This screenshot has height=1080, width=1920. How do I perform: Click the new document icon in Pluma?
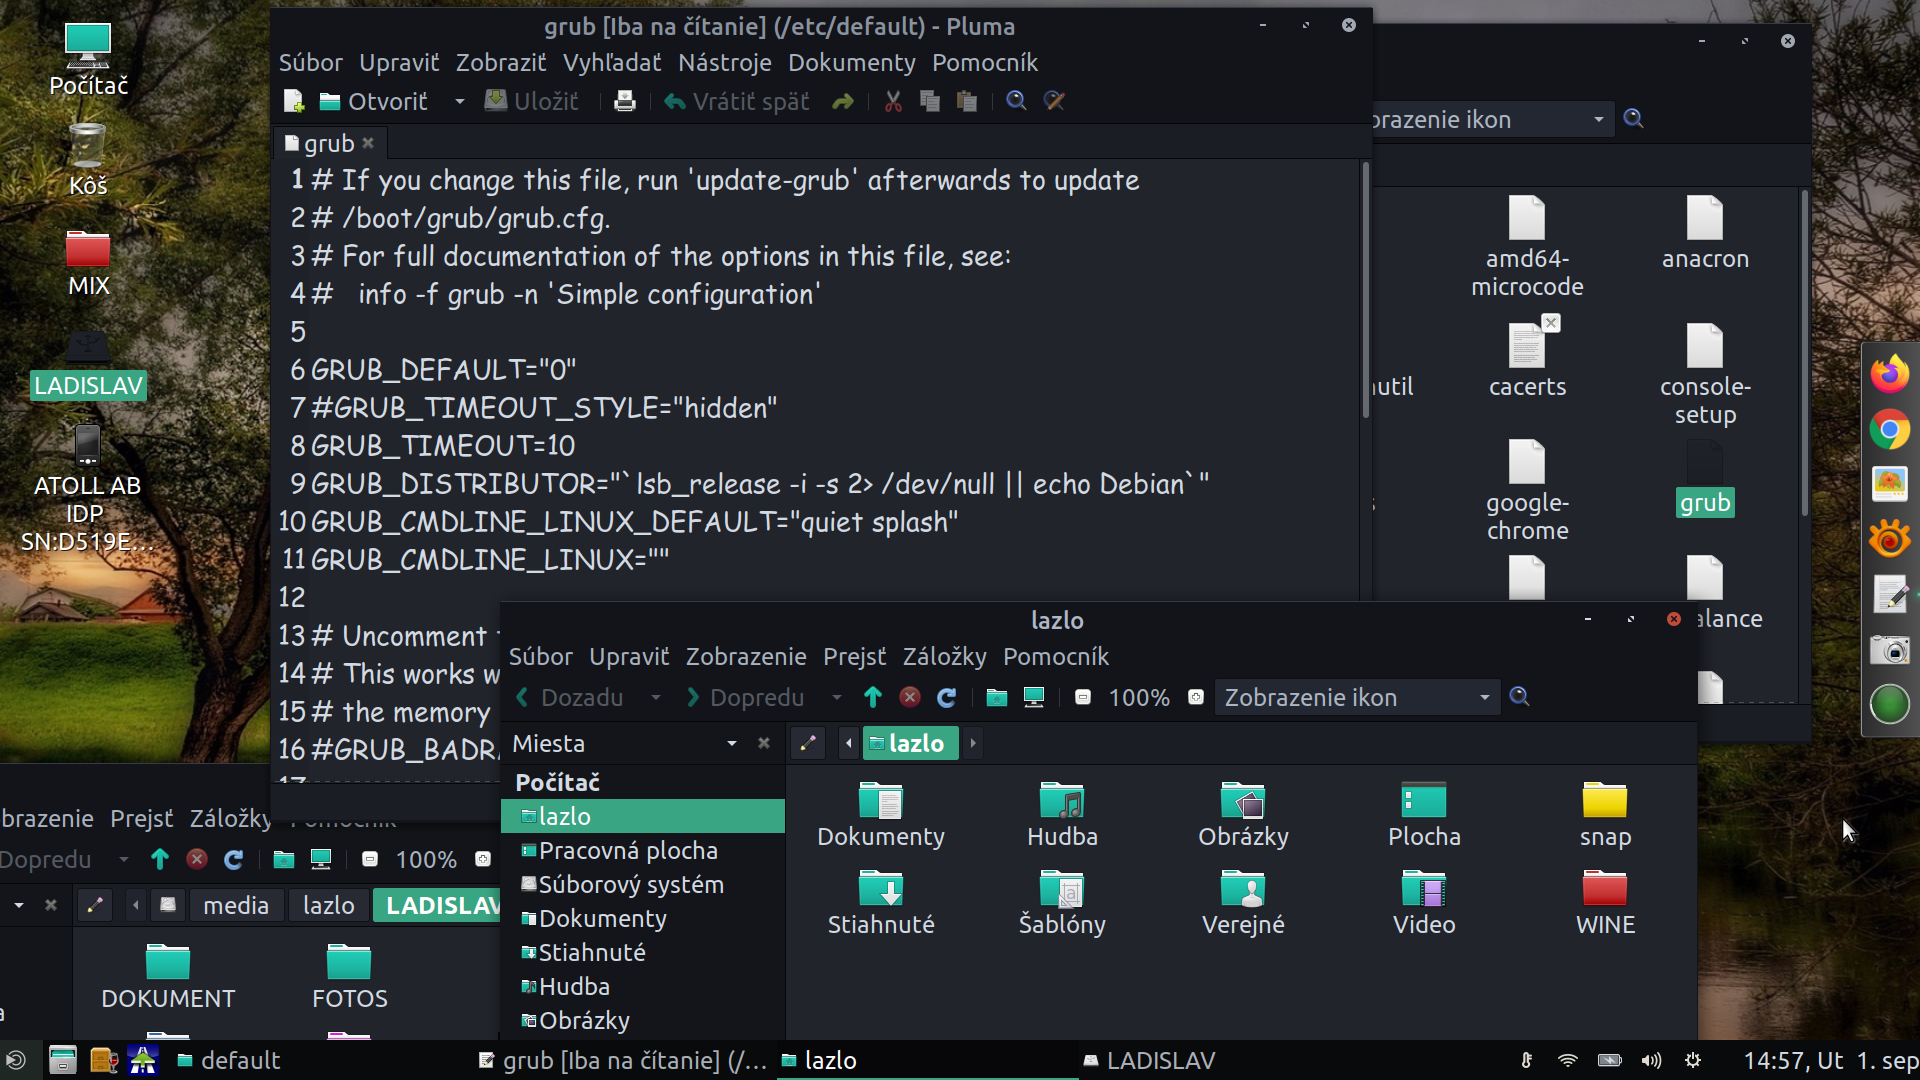(294, 101)
